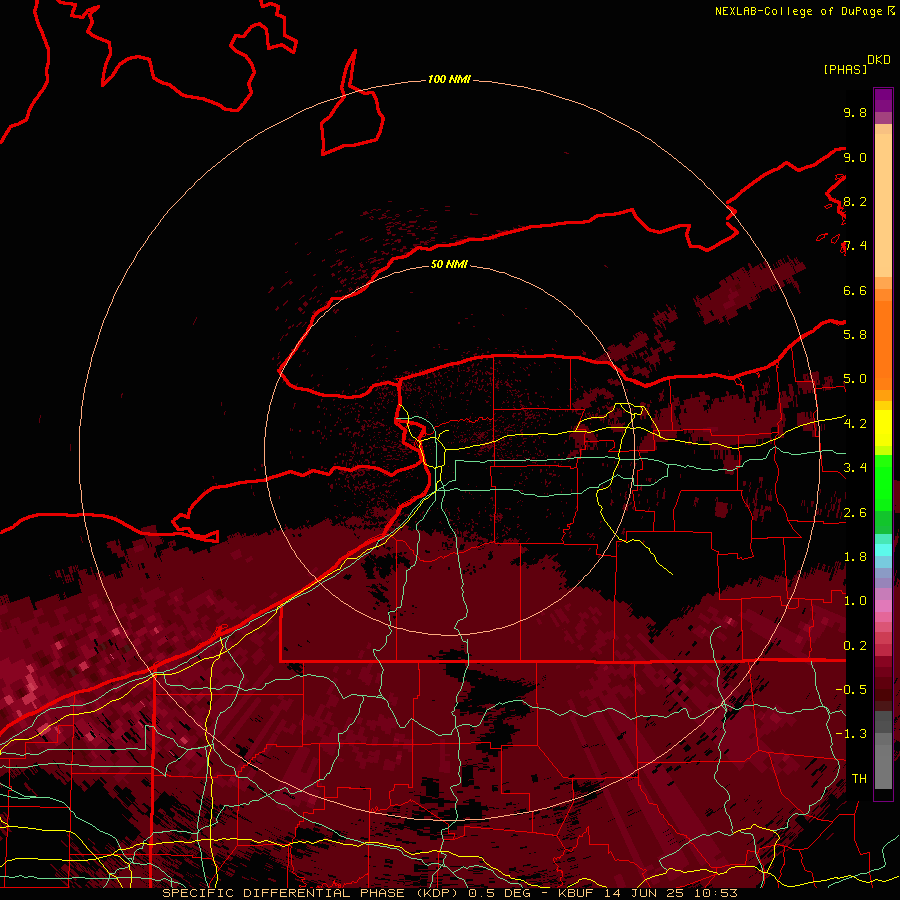This screenshot has height=900, width=900.
Task: Click the 50 NMI range ring label
Action: (449, 264)
